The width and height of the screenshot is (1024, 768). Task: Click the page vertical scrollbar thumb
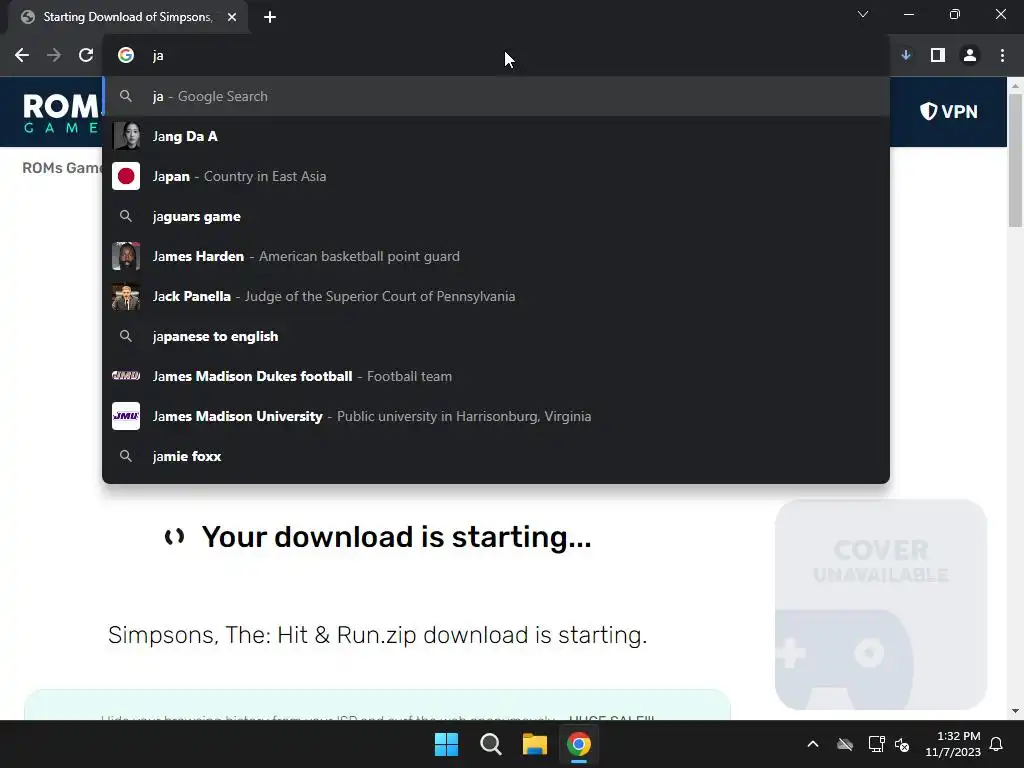coord(1015,160)
